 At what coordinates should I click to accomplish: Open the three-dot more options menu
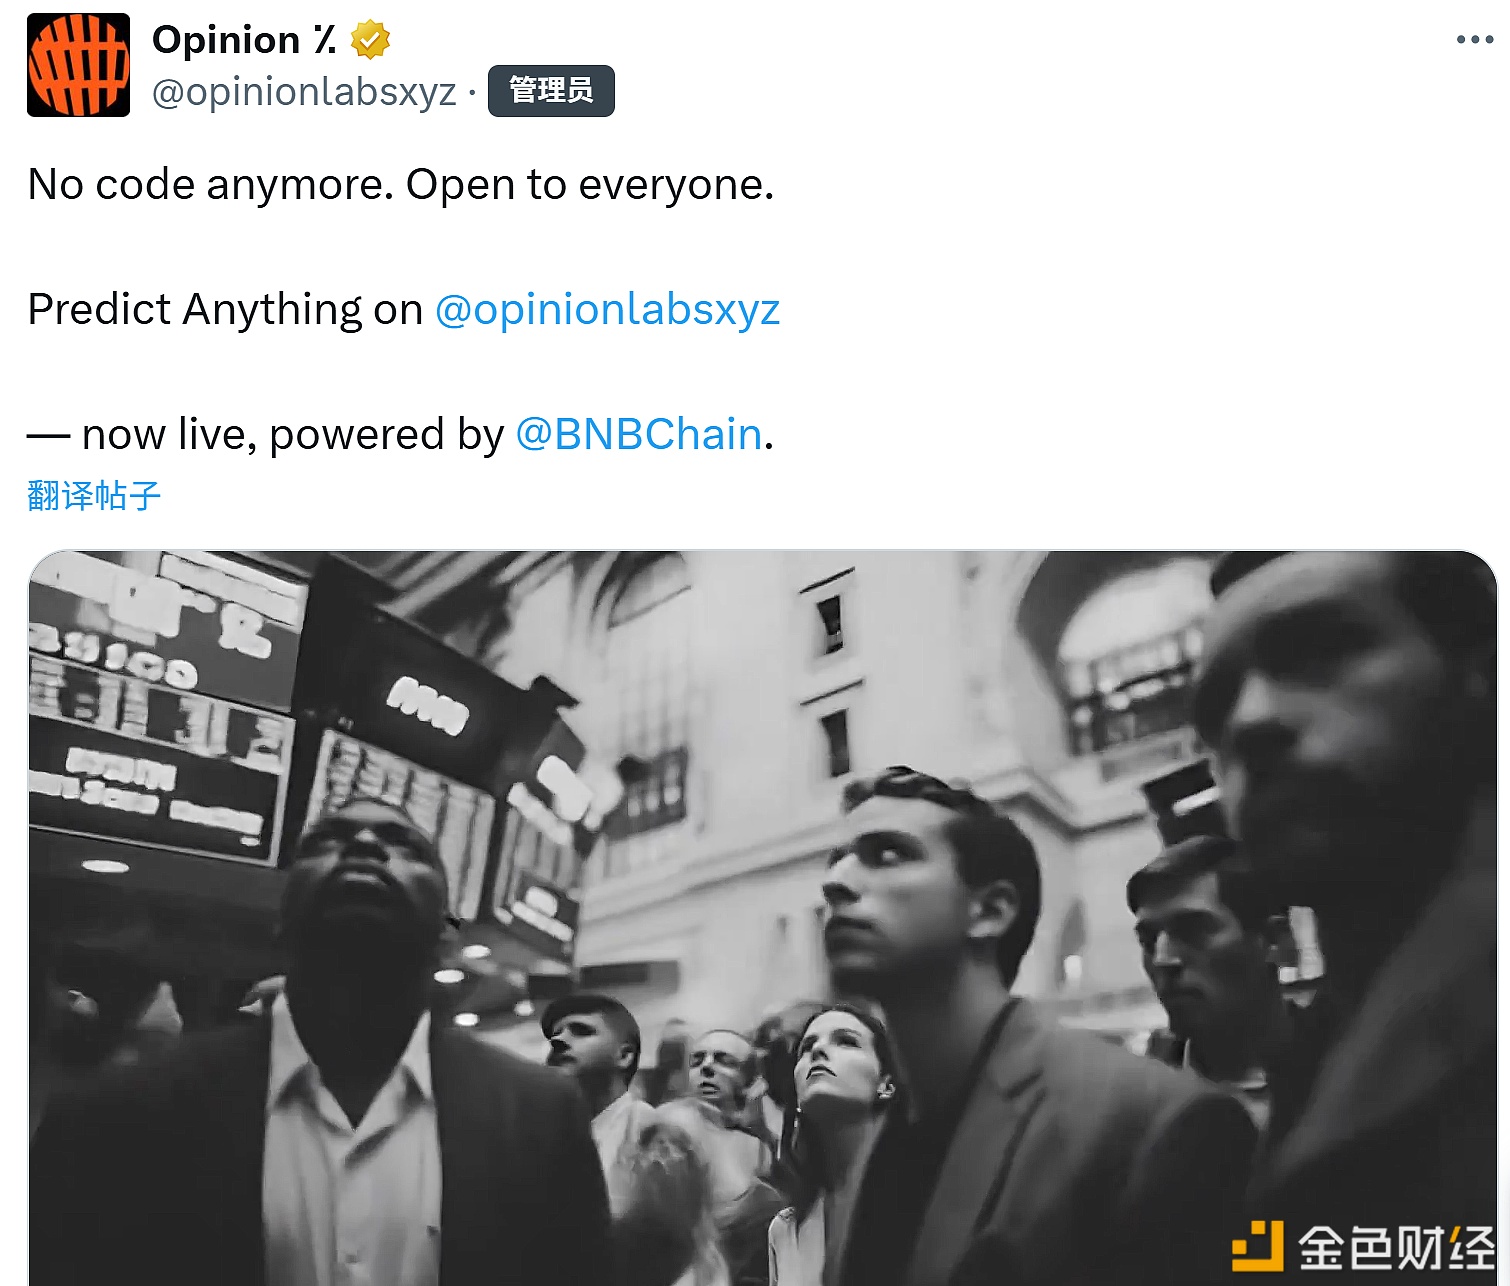1474,40
